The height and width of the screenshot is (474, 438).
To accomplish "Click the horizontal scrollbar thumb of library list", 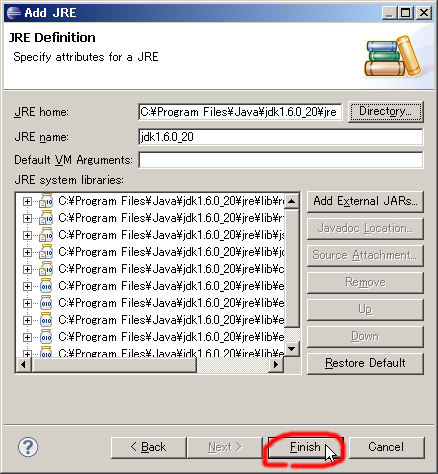I will click(114, 365).
